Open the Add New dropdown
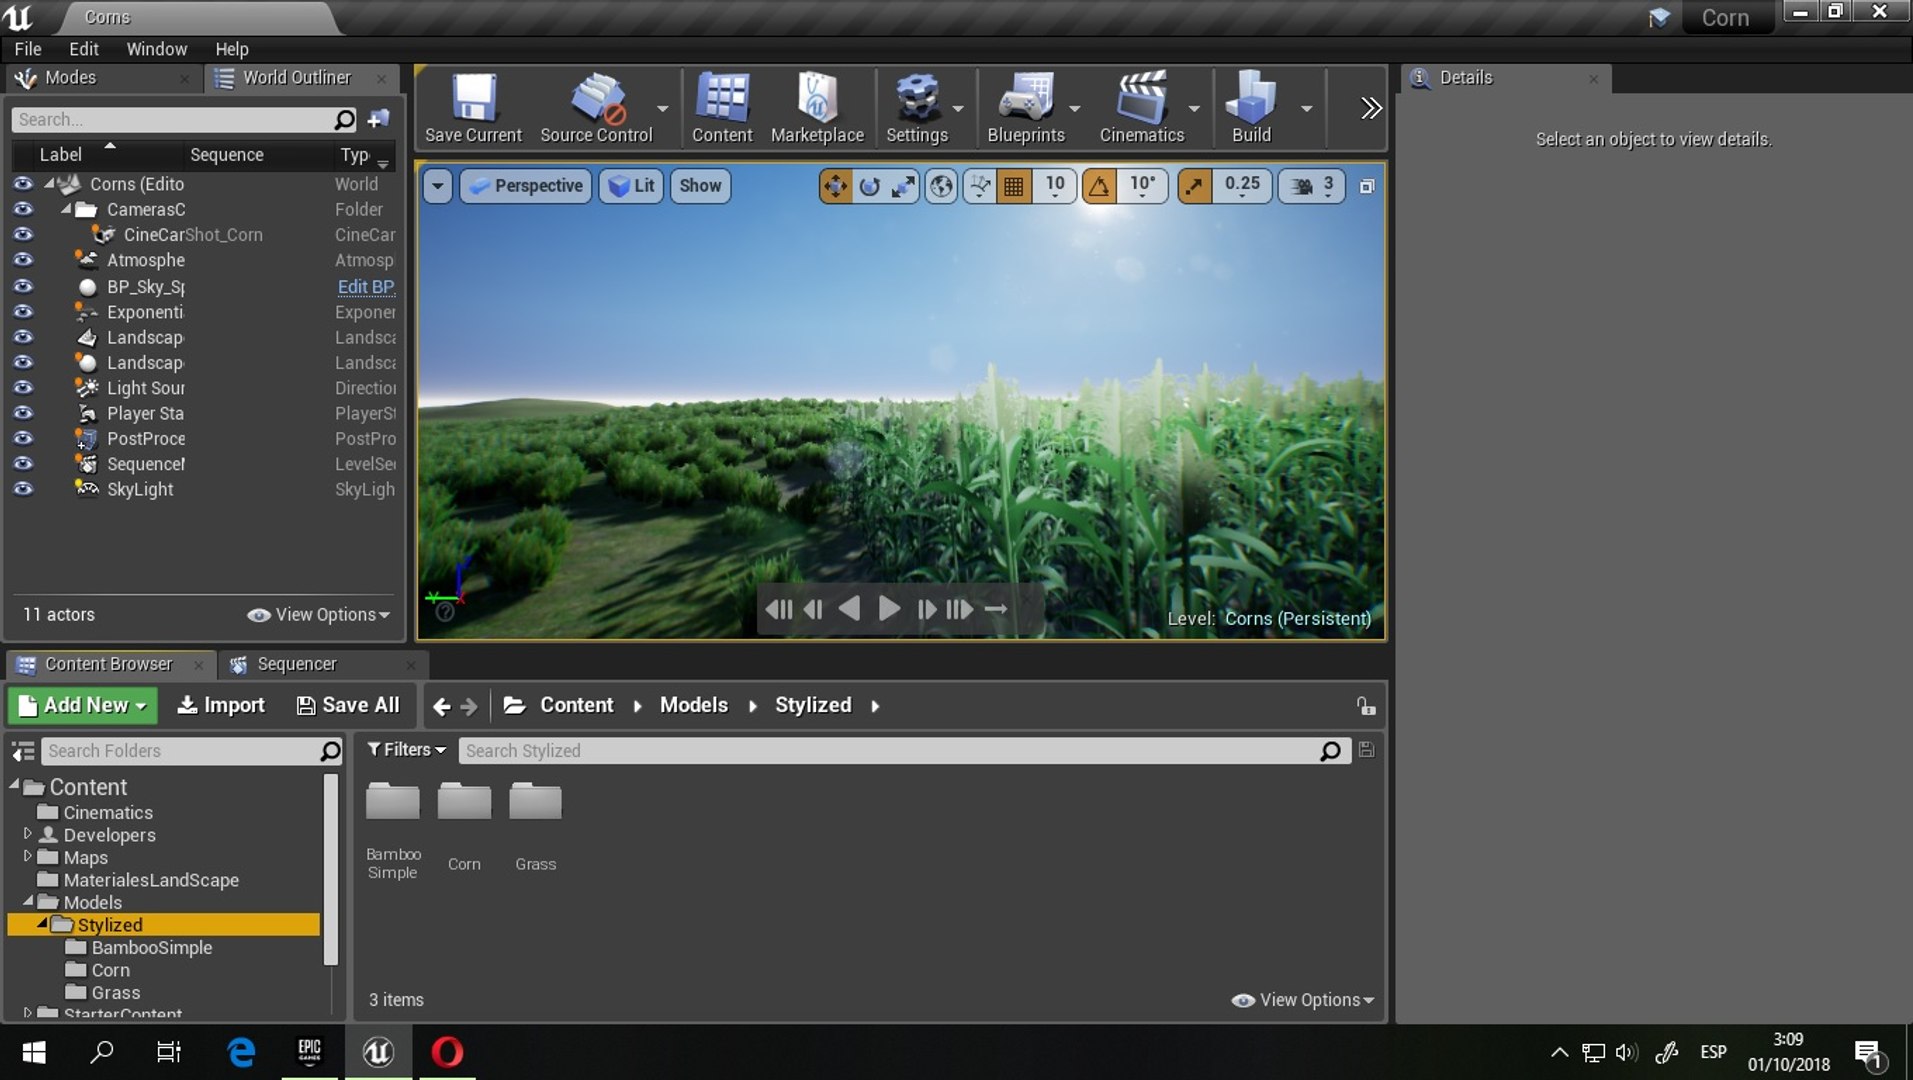The image size is (1913, 1080). [x=83, y=705]
